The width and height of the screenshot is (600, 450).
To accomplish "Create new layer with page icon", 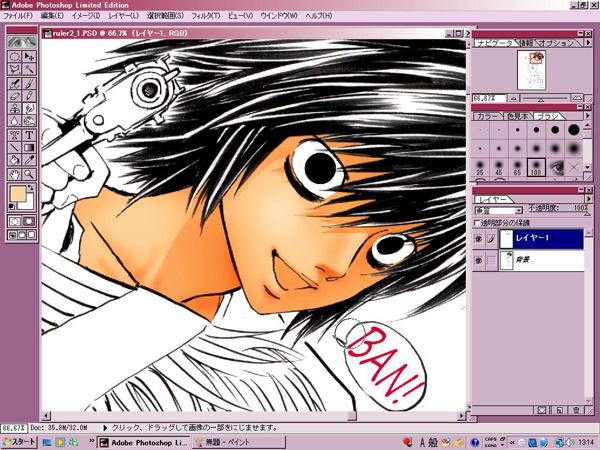I will pos(559,410).
